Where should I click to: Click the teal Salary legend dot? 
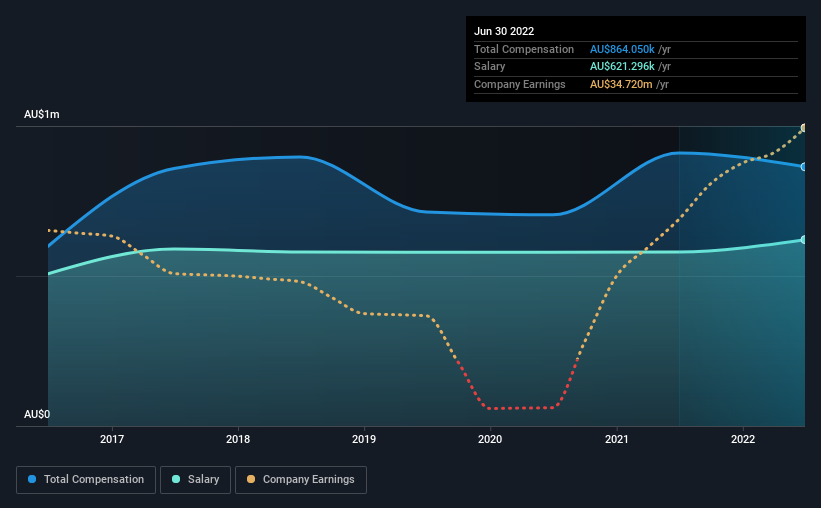click(176, 479)
